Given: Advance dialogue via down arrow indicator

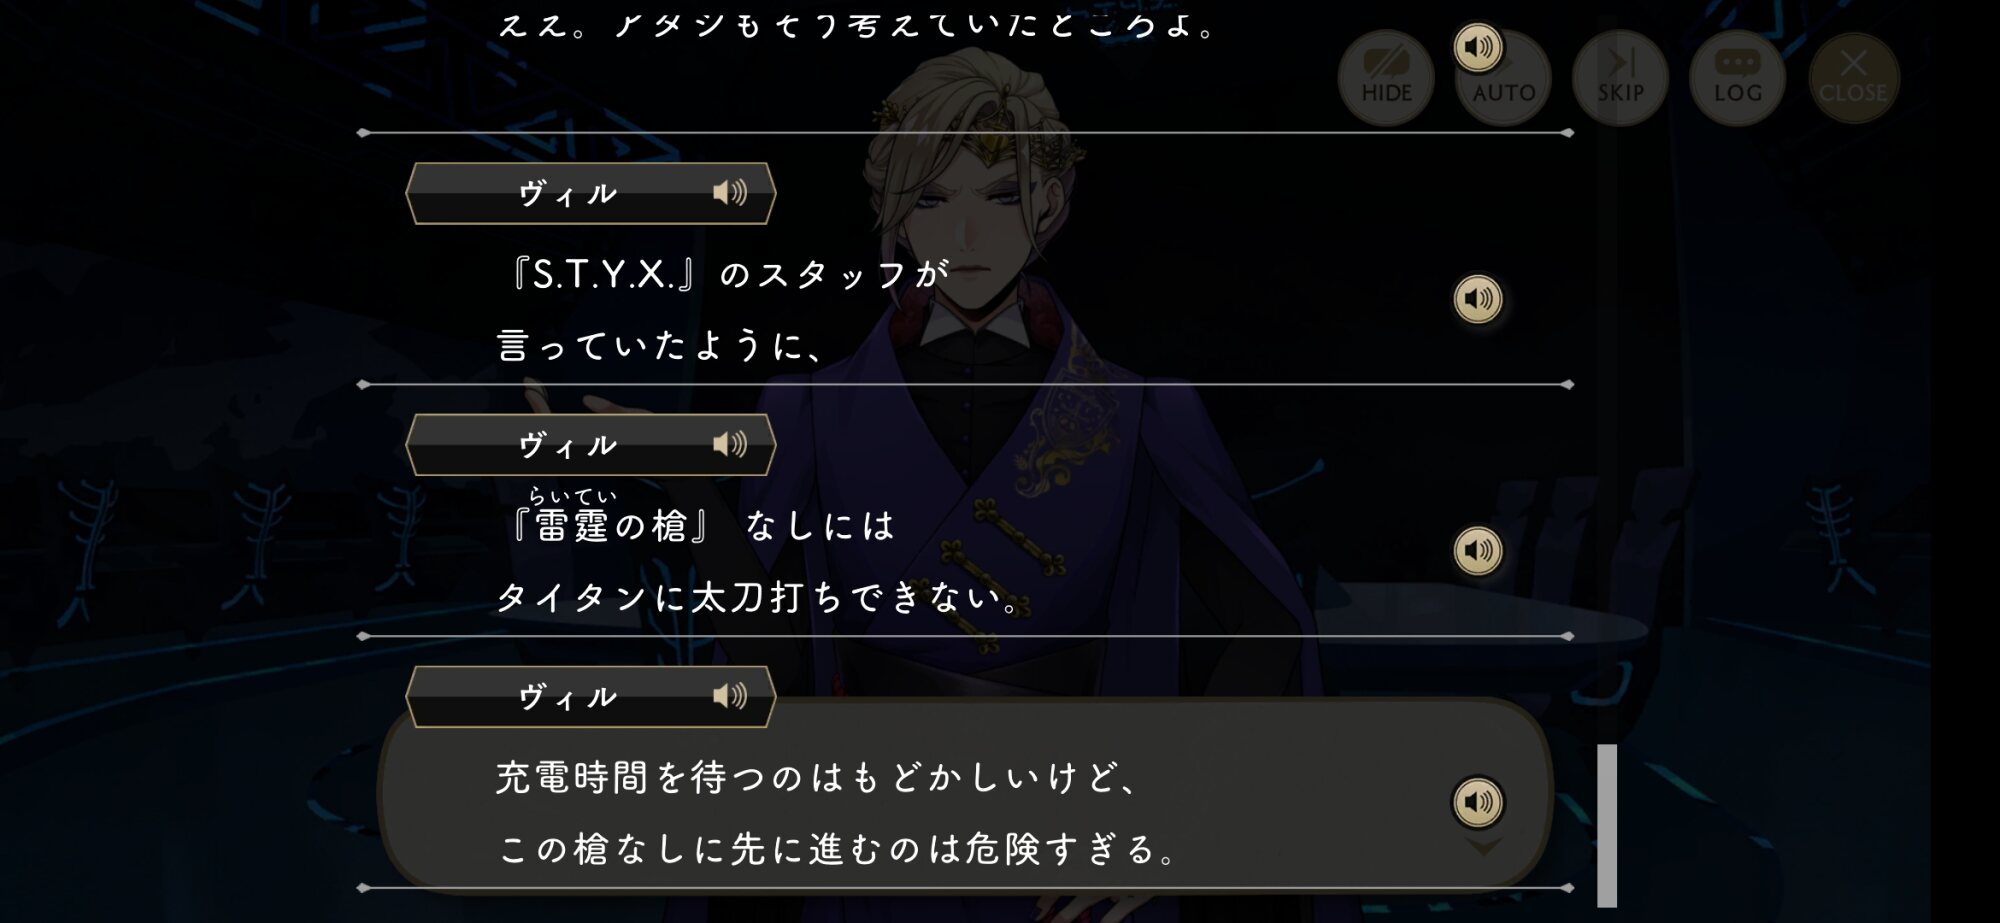Looking at the screenshot, I should tap(1483, 847).
